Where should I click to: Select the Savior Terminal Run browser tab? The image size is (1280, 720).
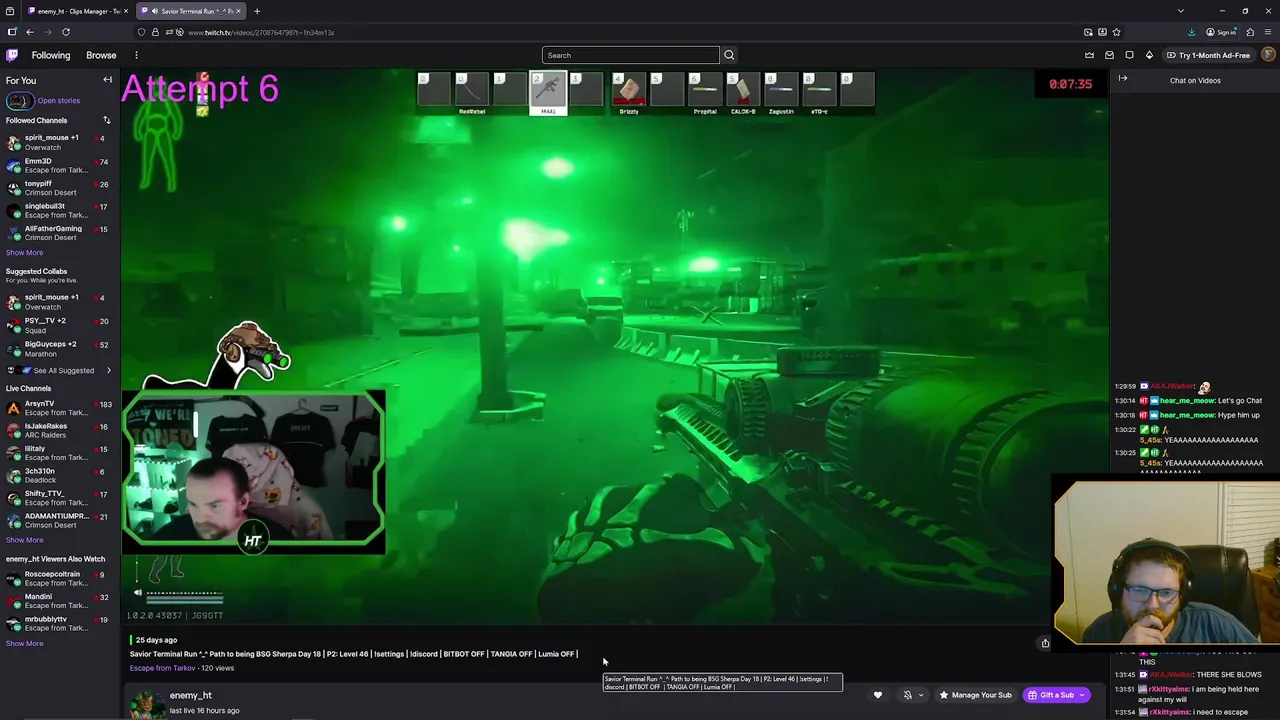[190, 11]
